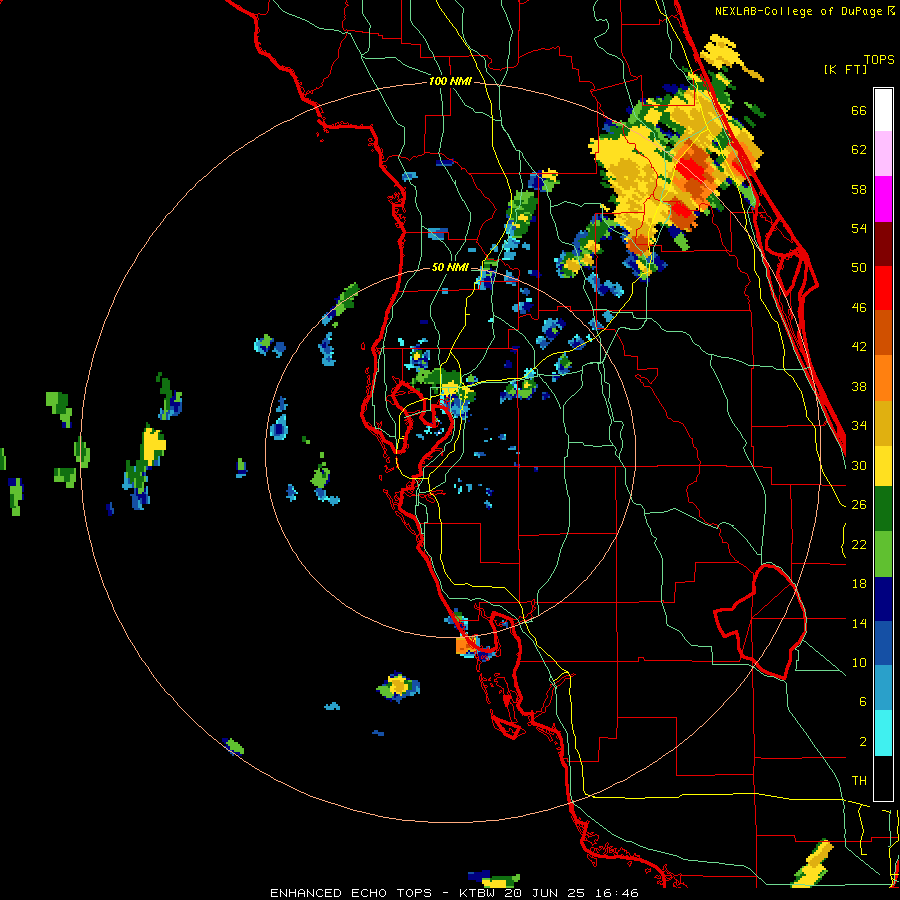Pick the magenta band in the legend
Image resolution: width=900 pixels, height=900 pixels.
pyautogui.click(x=883, y=199)
